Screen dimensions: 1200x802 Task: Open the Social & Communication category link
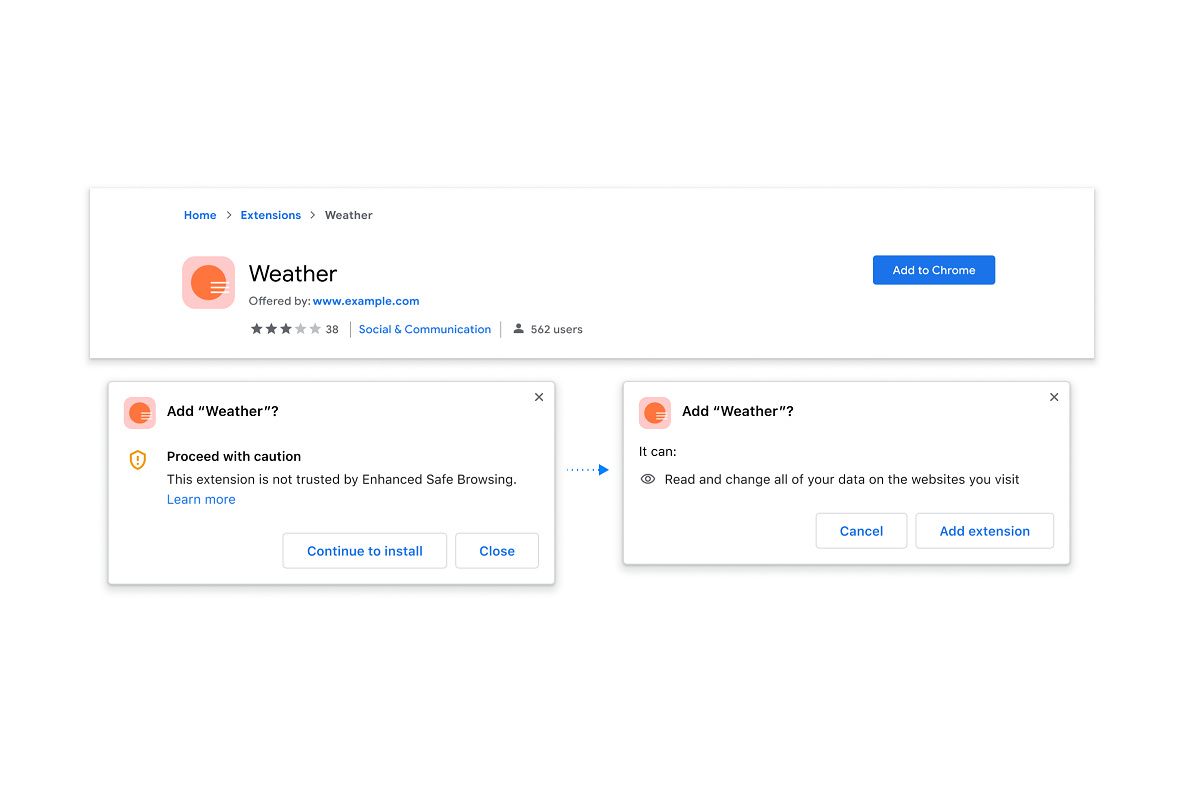coord(425,329)
